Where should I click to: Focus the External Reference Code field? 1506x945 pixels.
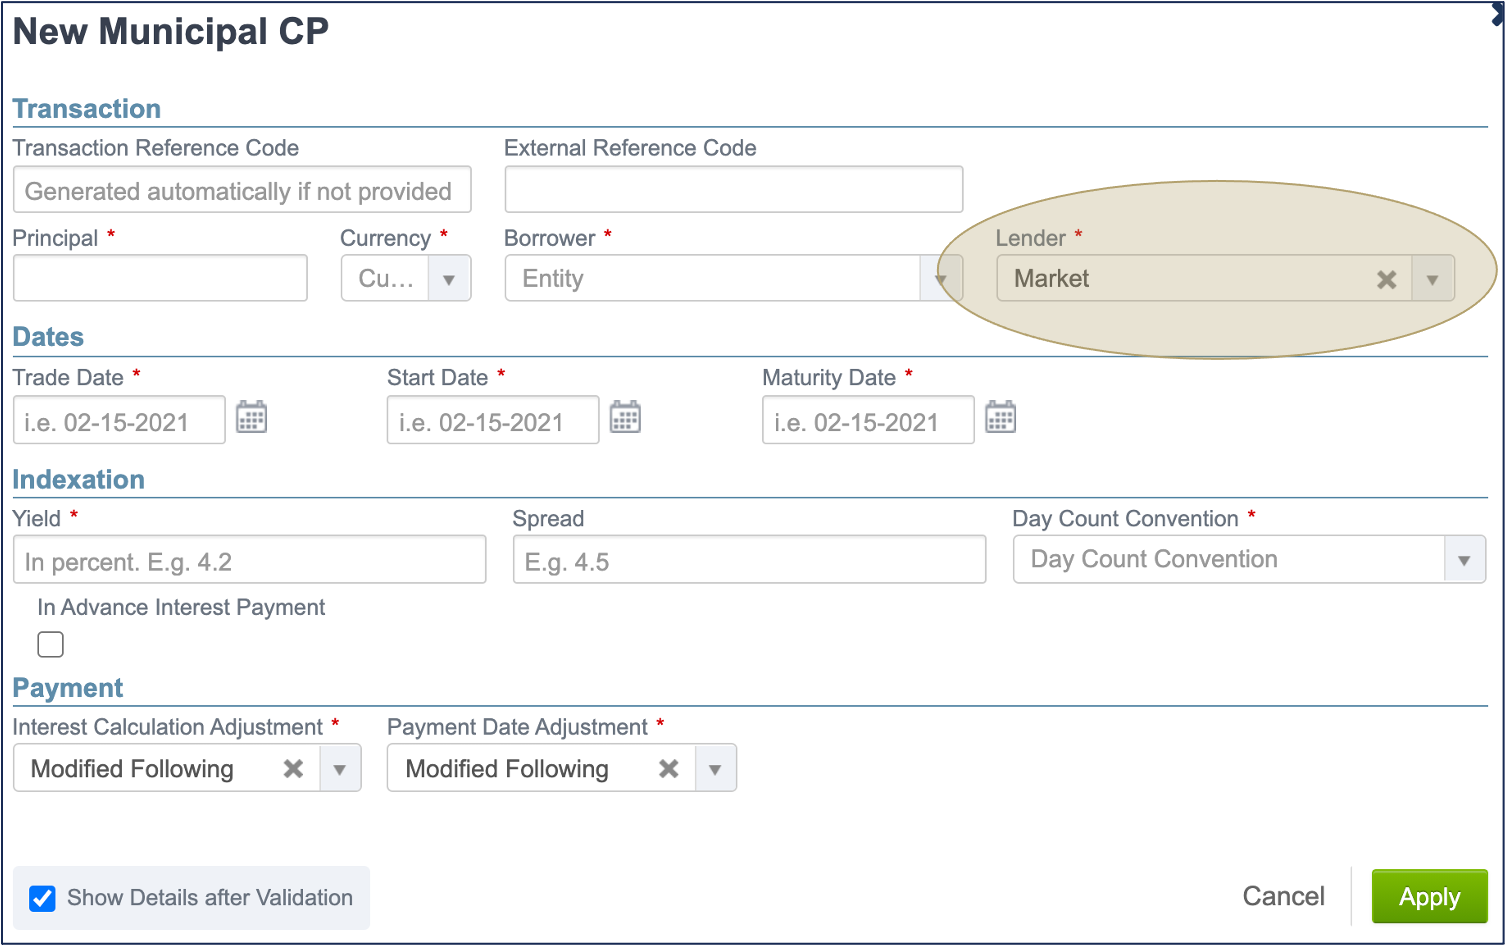point(734,190)
